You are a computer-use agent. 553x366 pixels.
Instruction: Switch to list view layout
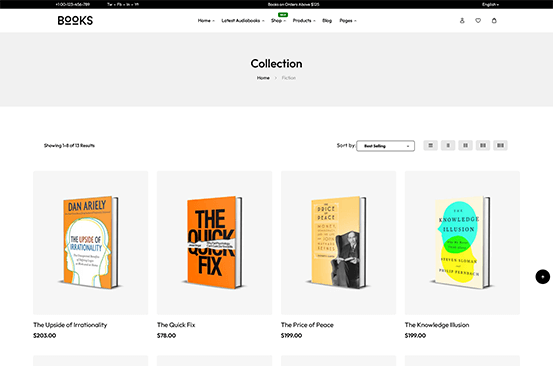(430, 145)
